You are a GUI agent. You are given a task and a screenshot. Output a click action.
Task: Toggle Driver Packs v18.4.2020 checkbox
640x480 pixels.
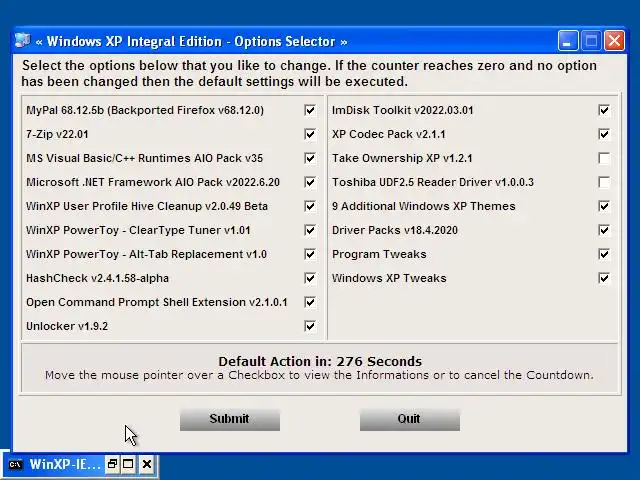[604, 230]
